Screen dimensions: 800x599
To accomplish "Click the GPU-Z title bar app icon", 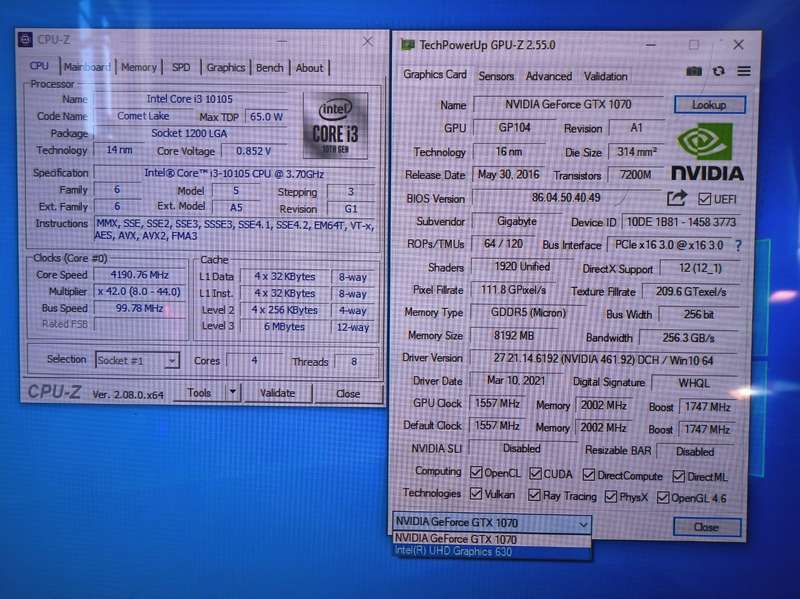I will click(408, 45).
